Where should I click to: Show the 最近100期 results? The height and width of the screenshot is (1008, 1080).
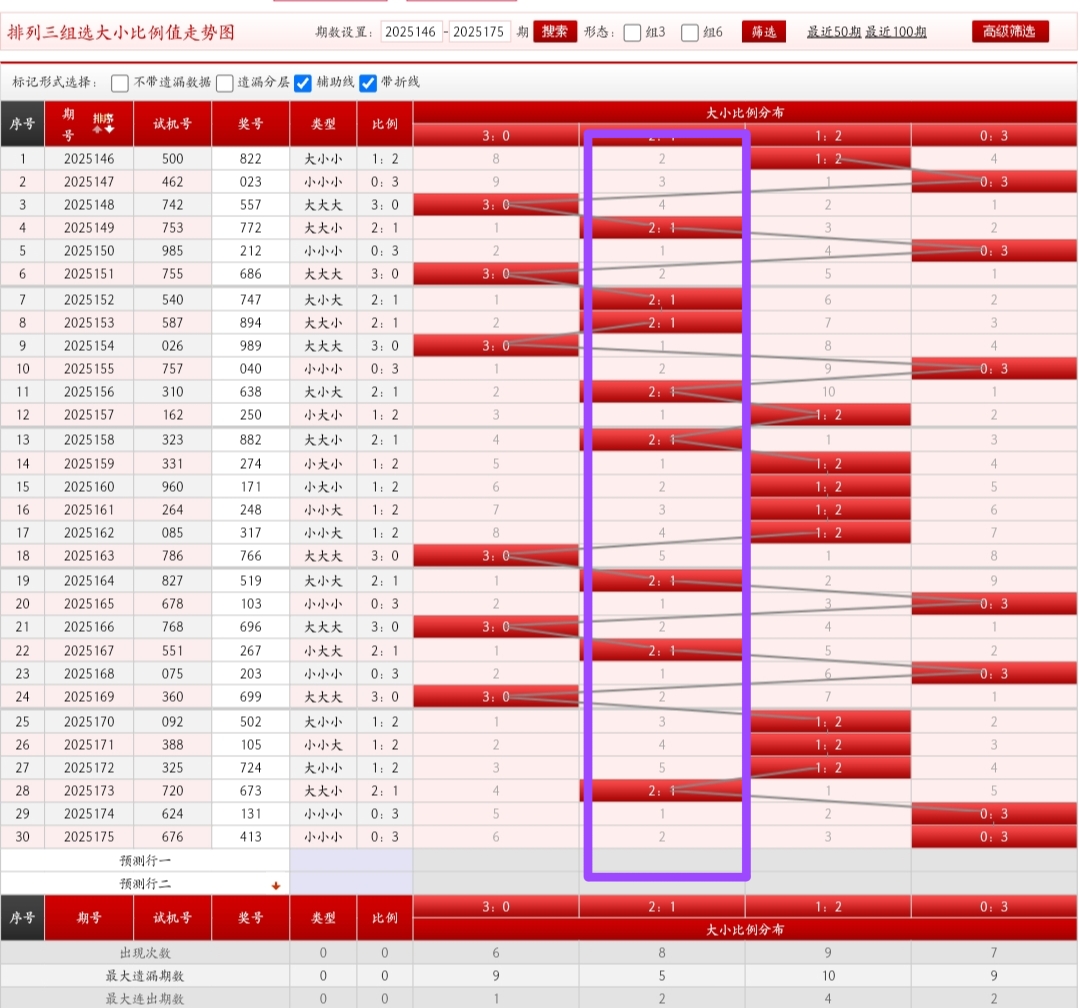tap(895, 32)
